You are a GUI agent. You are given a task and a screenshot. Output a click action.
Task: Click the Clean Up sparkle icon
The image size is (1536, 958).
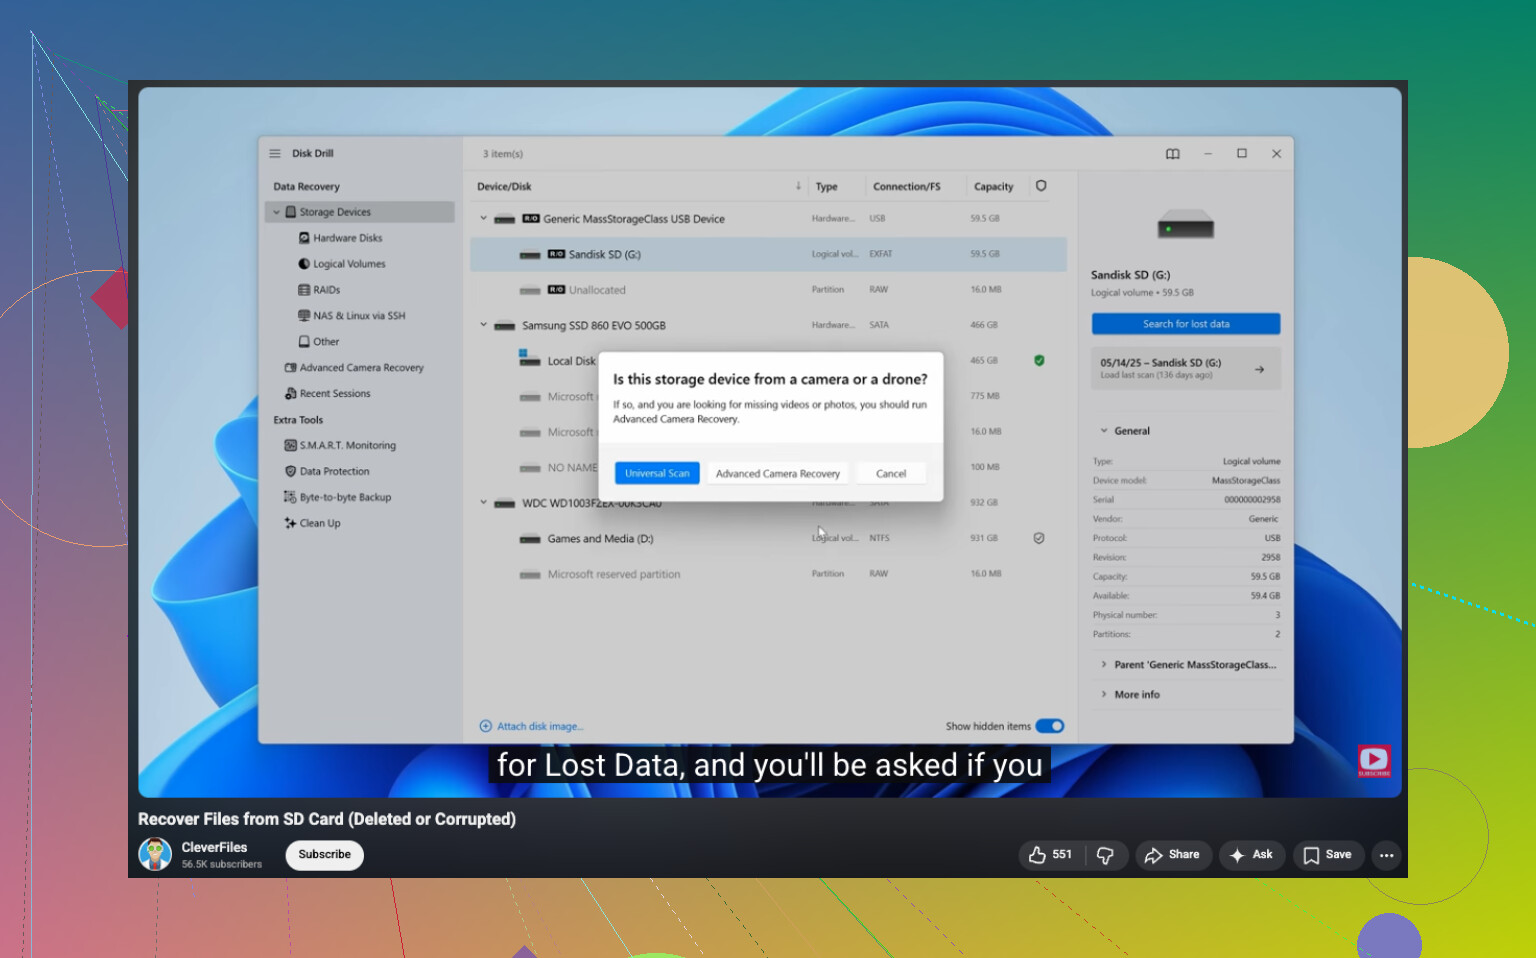point(290,523)
